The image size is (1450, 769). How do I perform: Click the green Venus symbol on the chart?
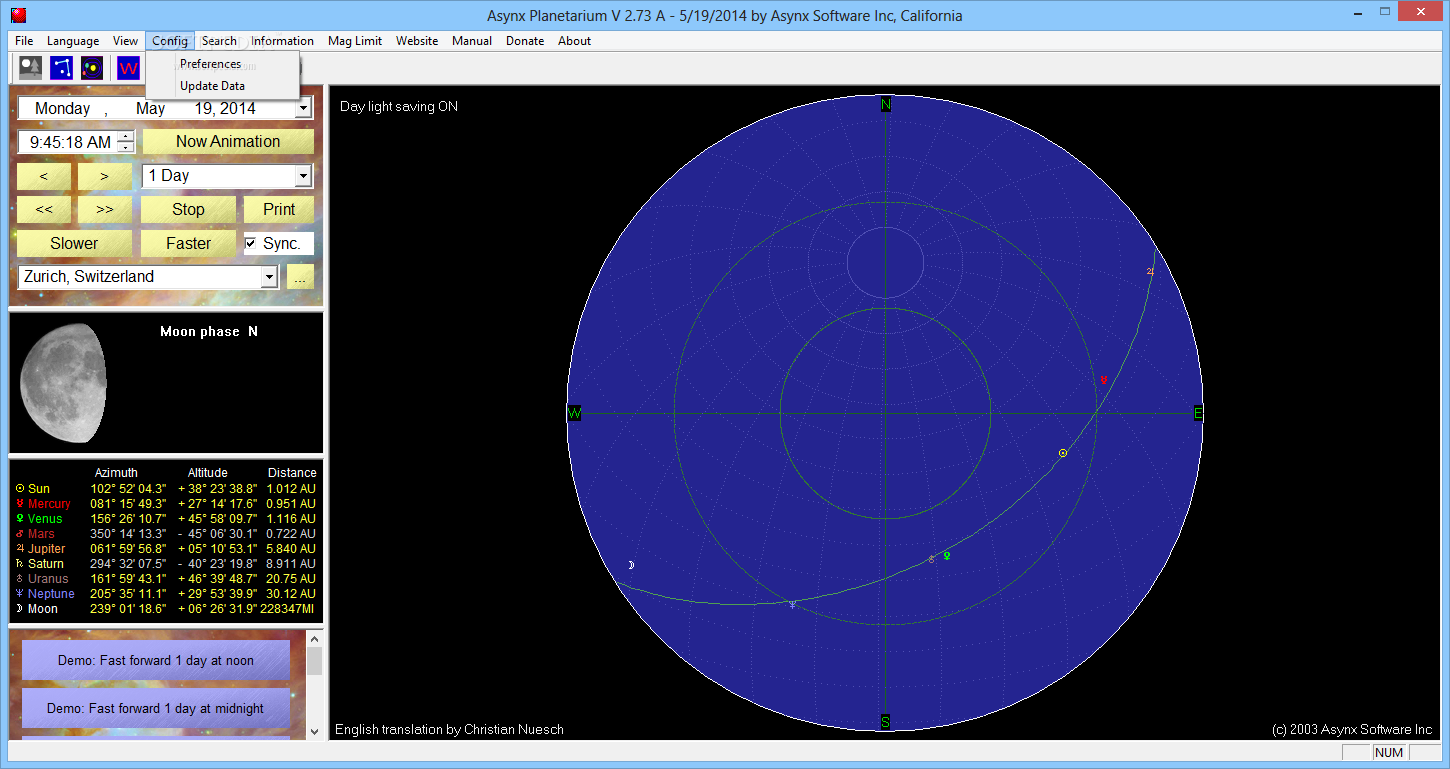click(946, 556)
